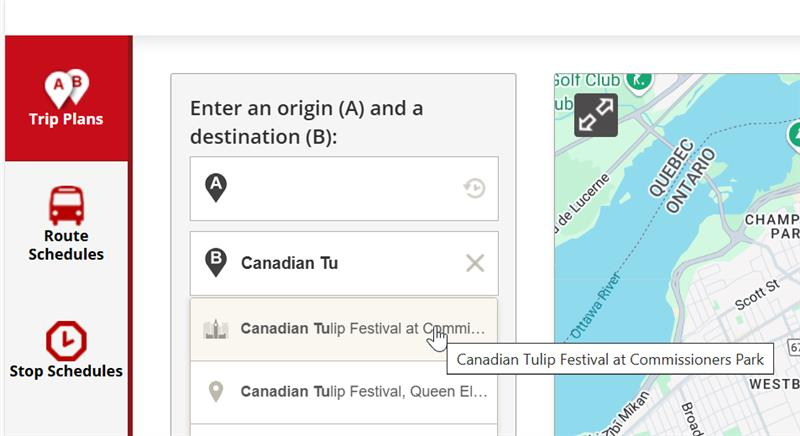Open the Stop Schedules clock icon
Viewport: 800px width, 436px height.
(66, 341)
